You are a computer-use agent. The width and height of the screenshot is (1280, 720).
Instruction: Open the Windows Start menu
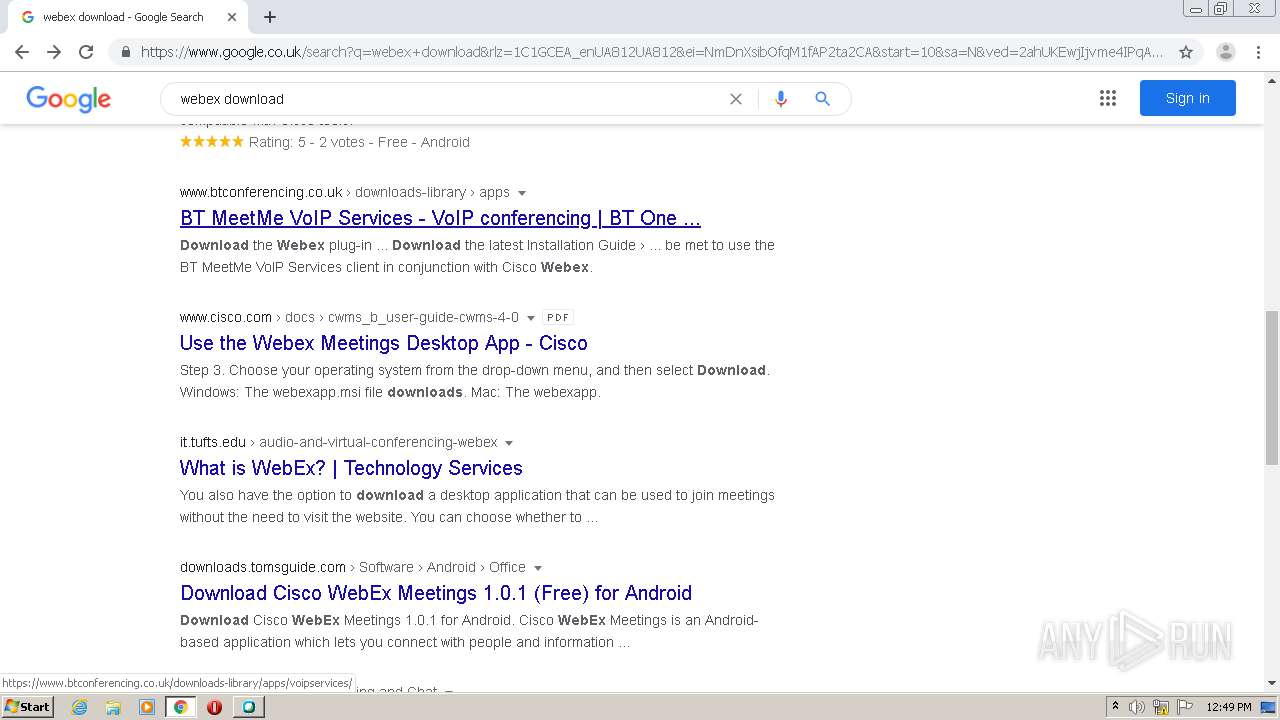point(27,706)
